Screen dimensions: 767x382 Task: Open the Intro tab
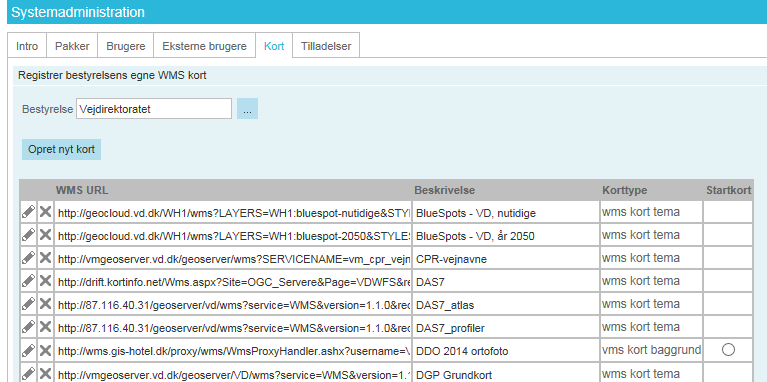click(27, 46)
